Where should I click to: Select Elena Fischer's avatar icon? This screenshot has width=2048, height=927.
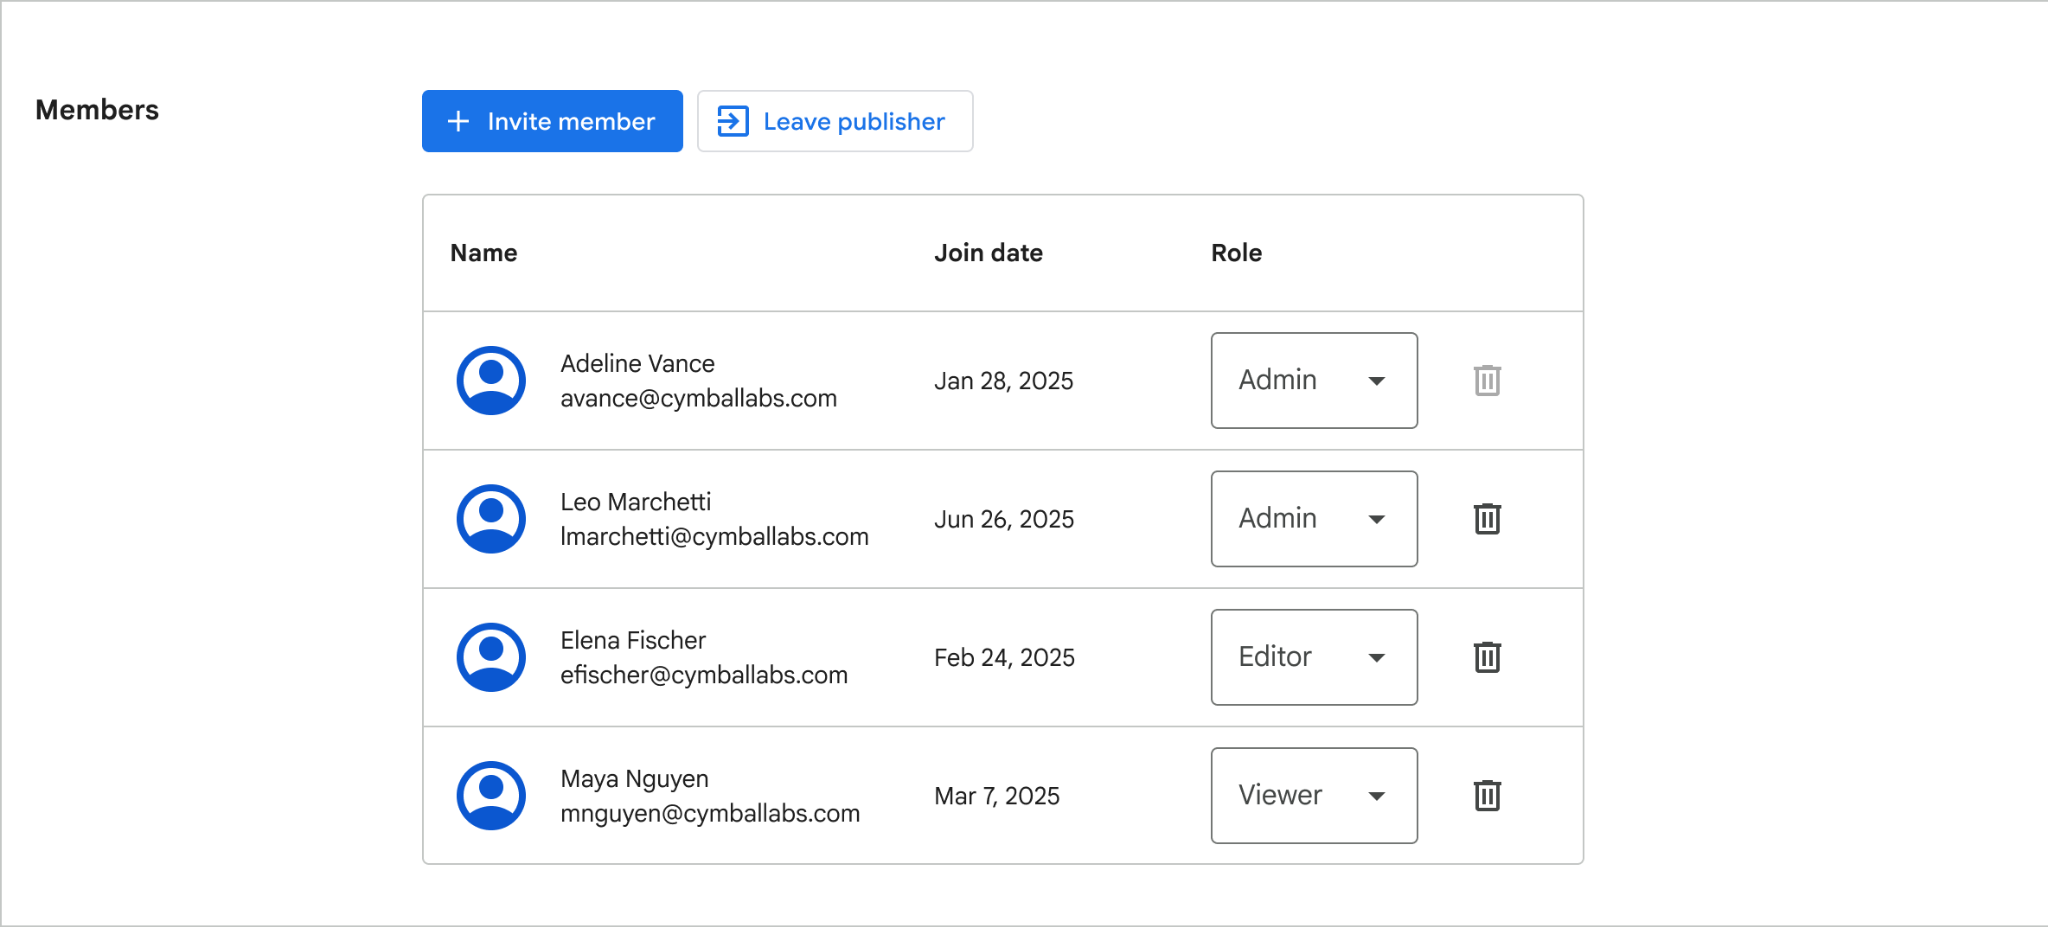click(491, 657)
